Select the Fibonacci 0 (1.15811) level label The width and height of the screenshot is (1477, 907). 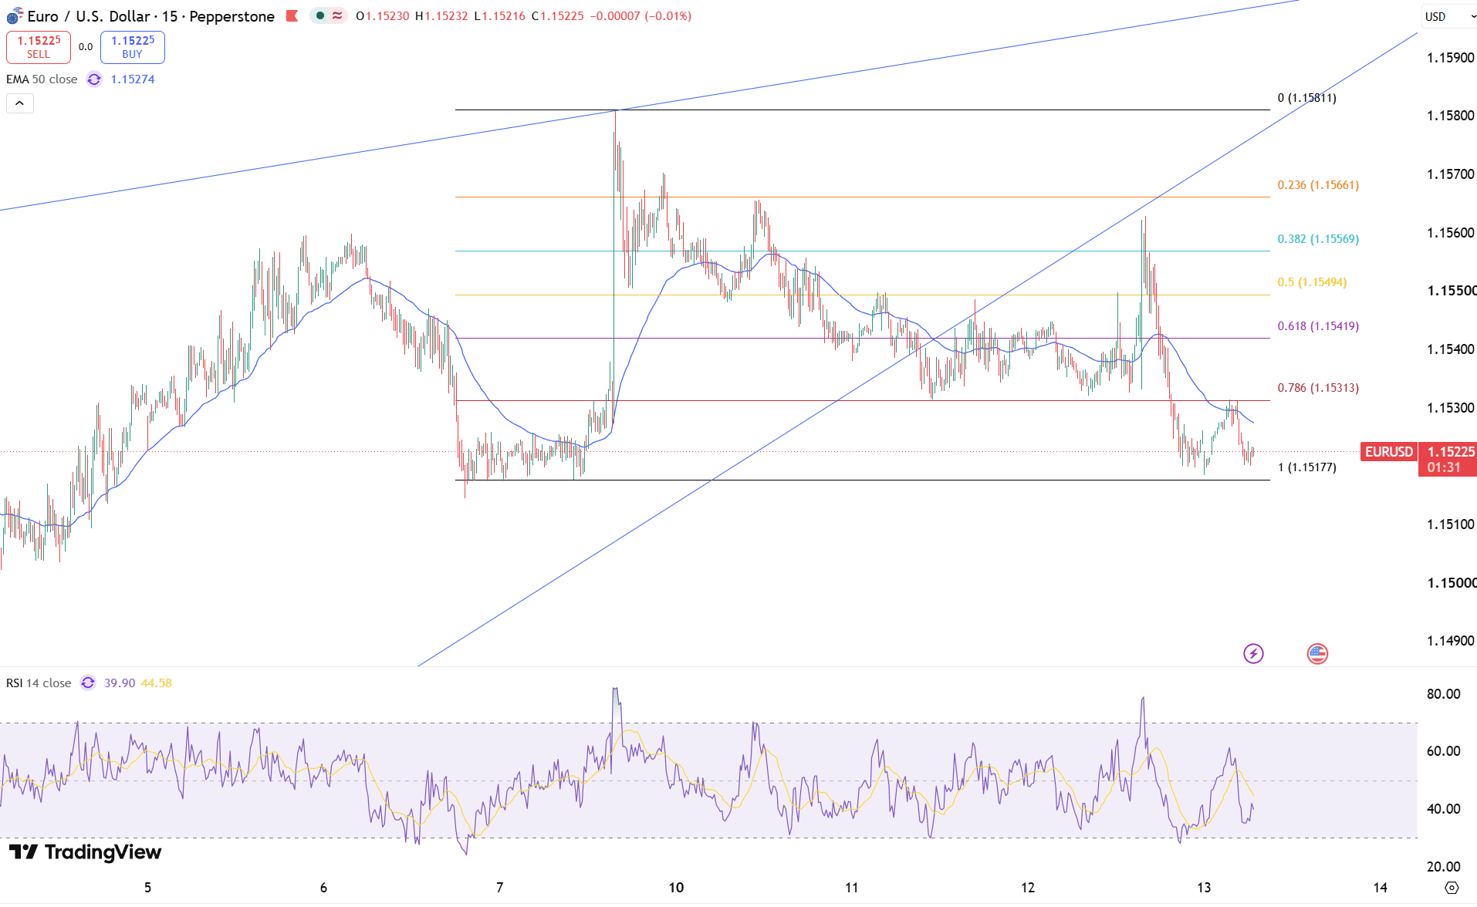(1307, 98)
